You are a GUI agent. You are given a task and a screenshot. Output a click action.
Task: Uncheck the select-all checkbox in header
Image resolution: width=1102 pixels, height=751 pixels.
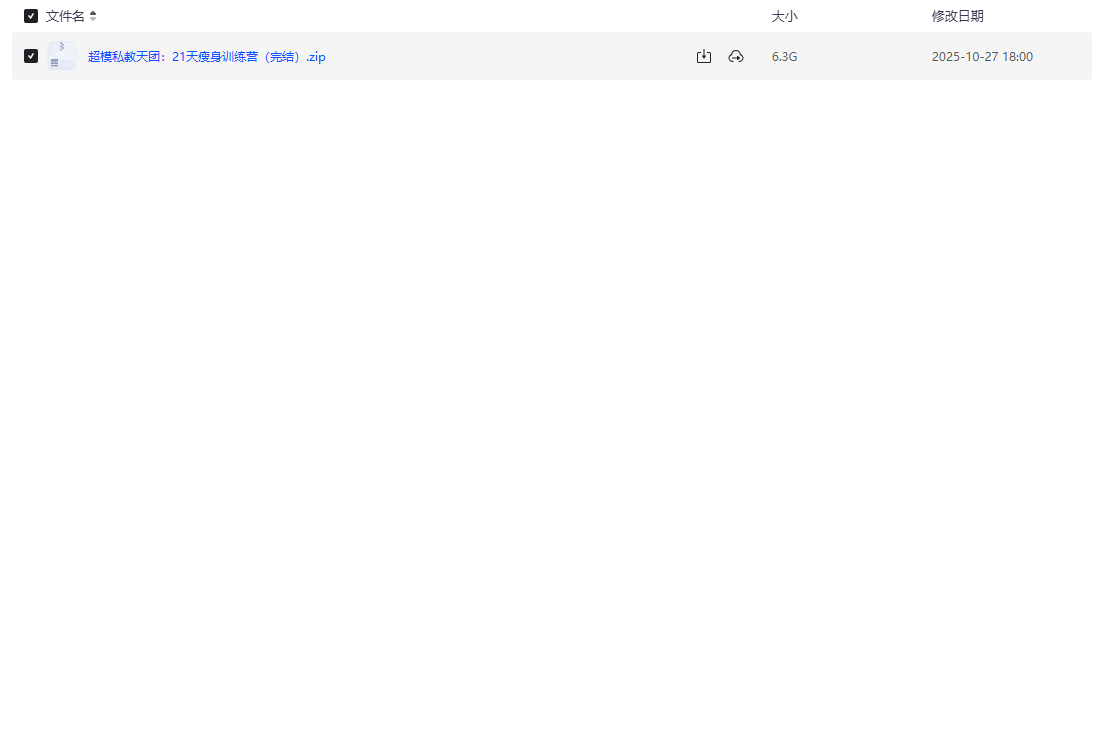[x=31, y=16]
